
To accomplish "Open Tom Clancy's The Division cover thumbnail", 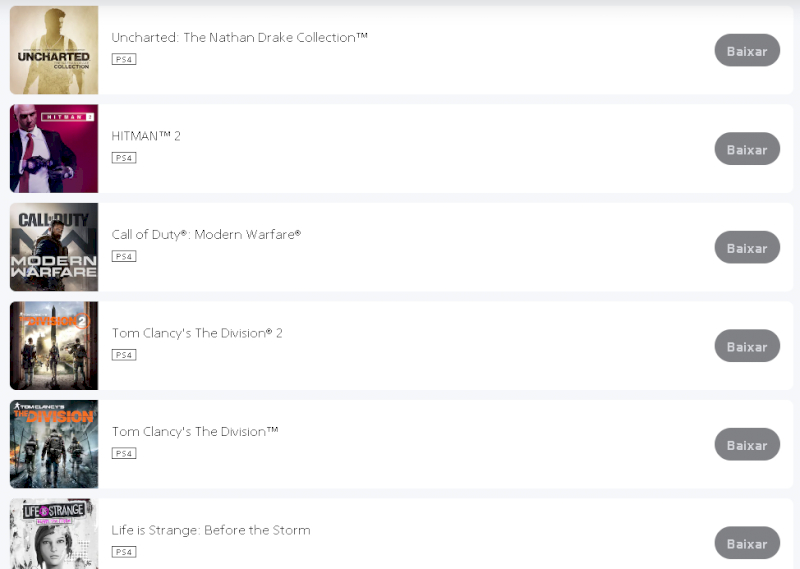I will coord(54,444).
